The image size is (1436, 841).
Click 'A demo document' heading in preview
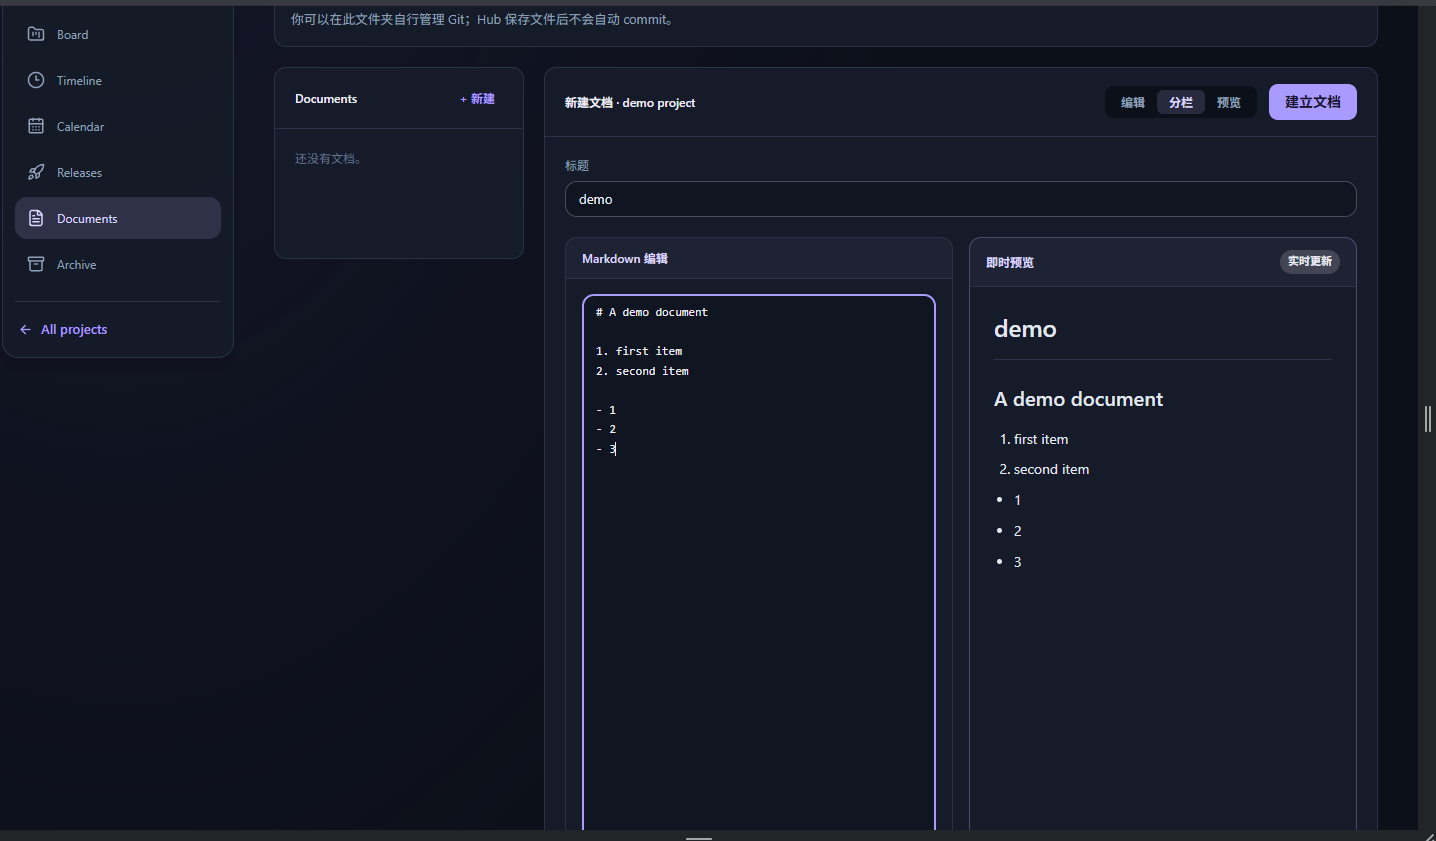point(1078,399)
